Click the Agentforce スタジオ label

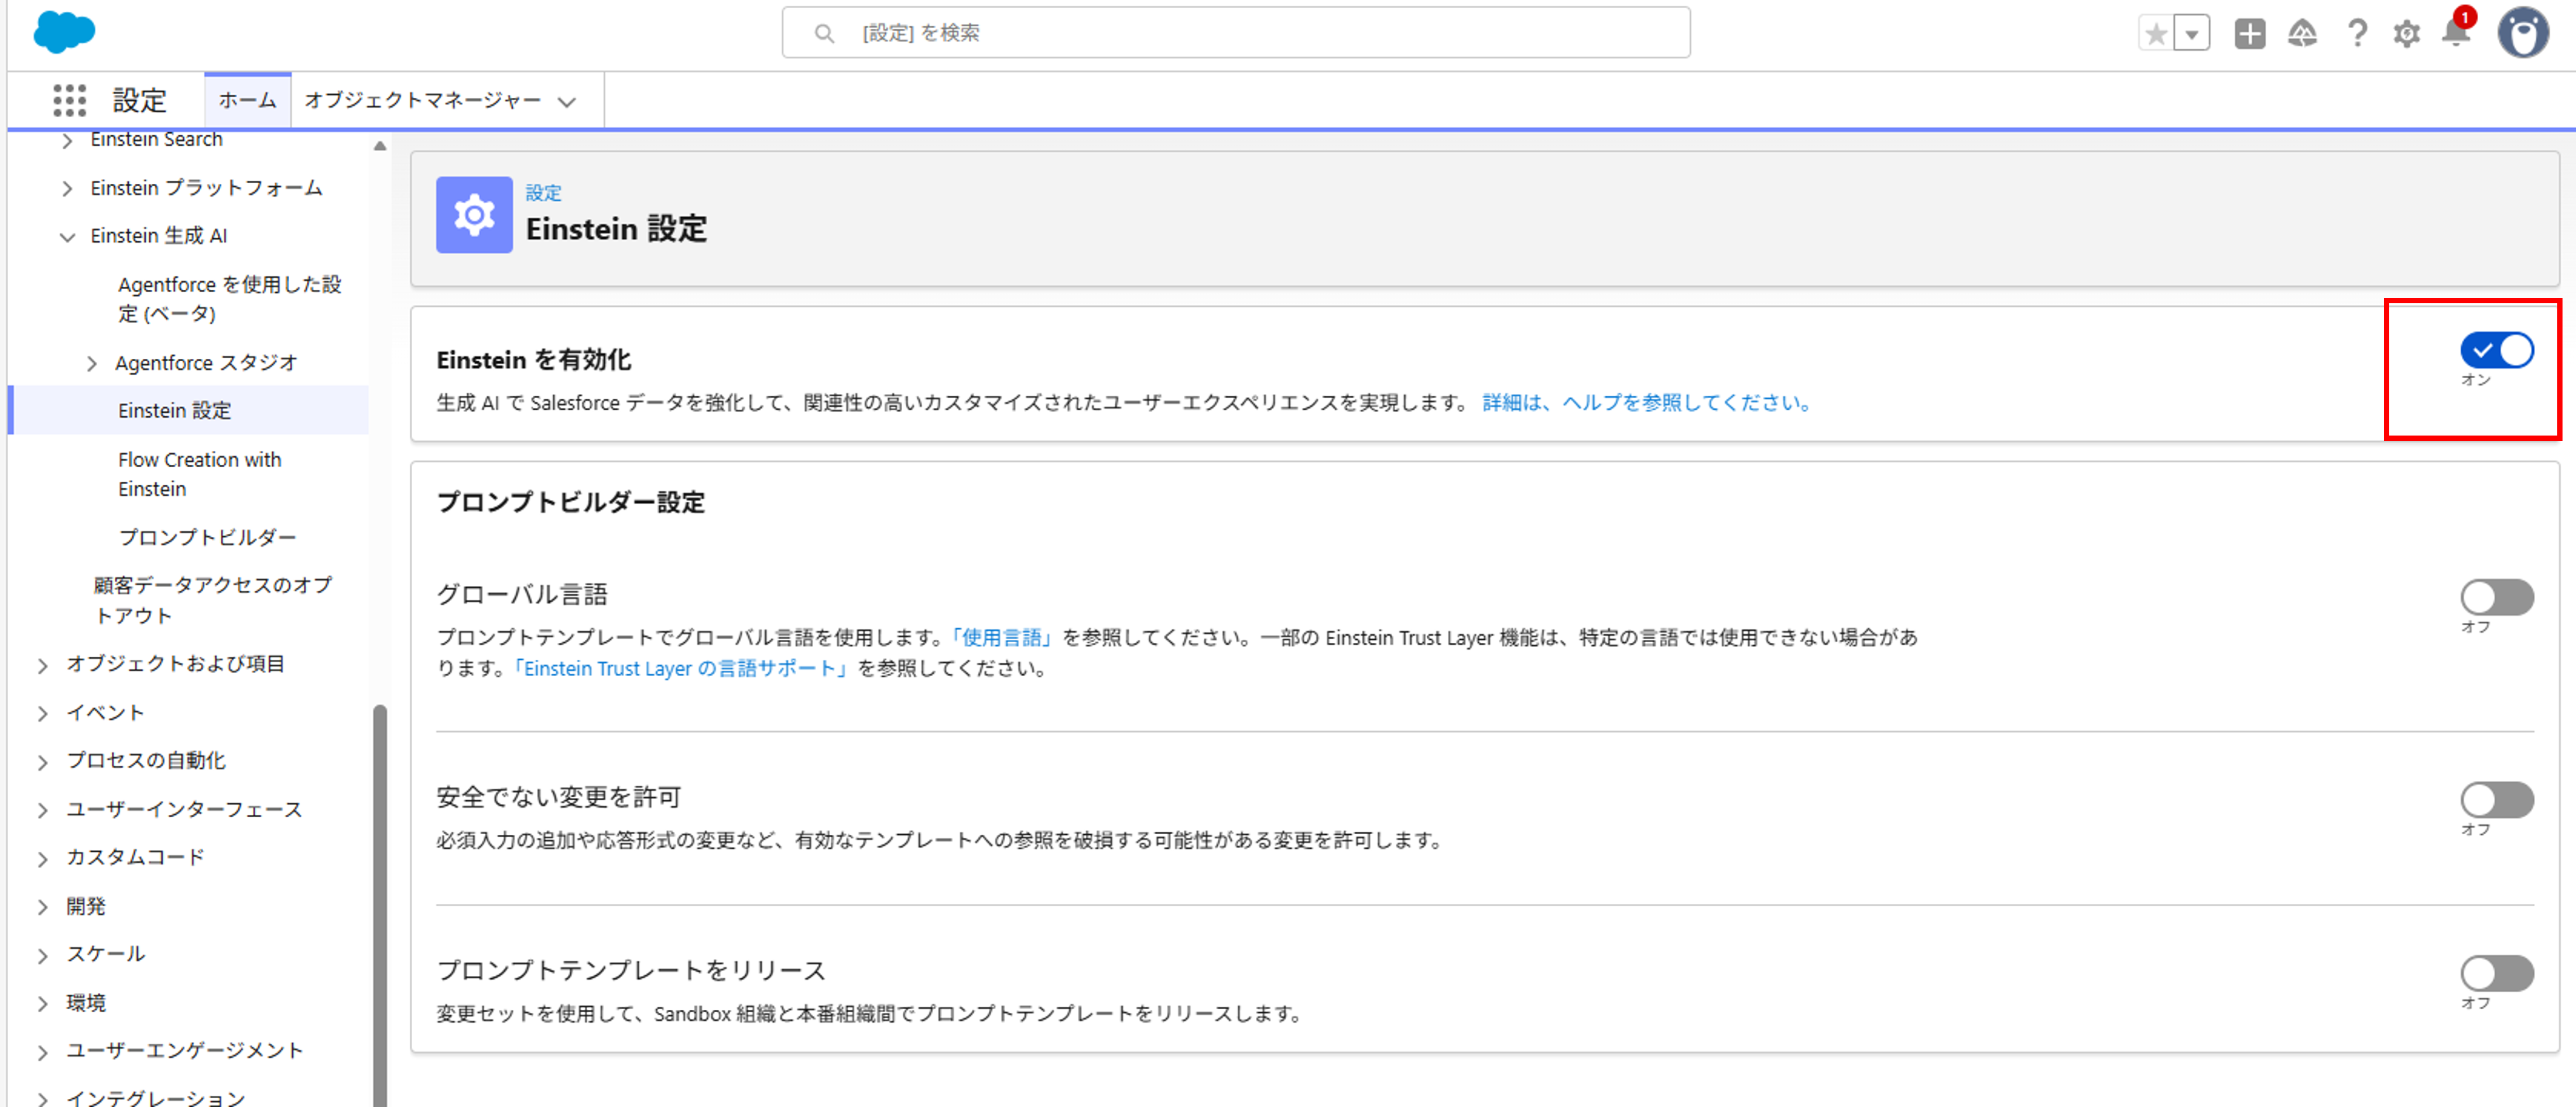pos(206,362)
